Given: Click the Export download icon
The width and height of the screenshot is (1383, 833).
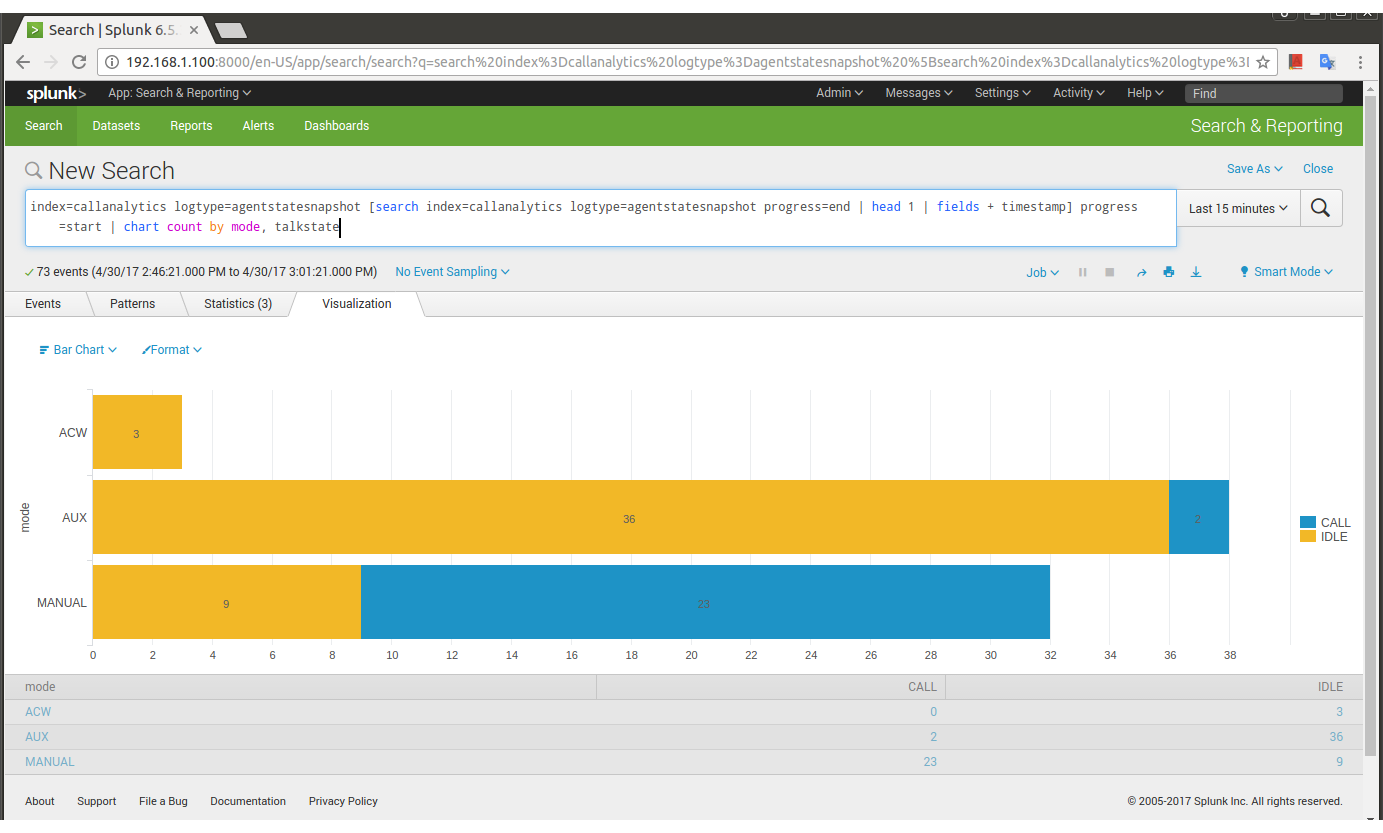Looking at the screenshot, I should pos(1195,272).
